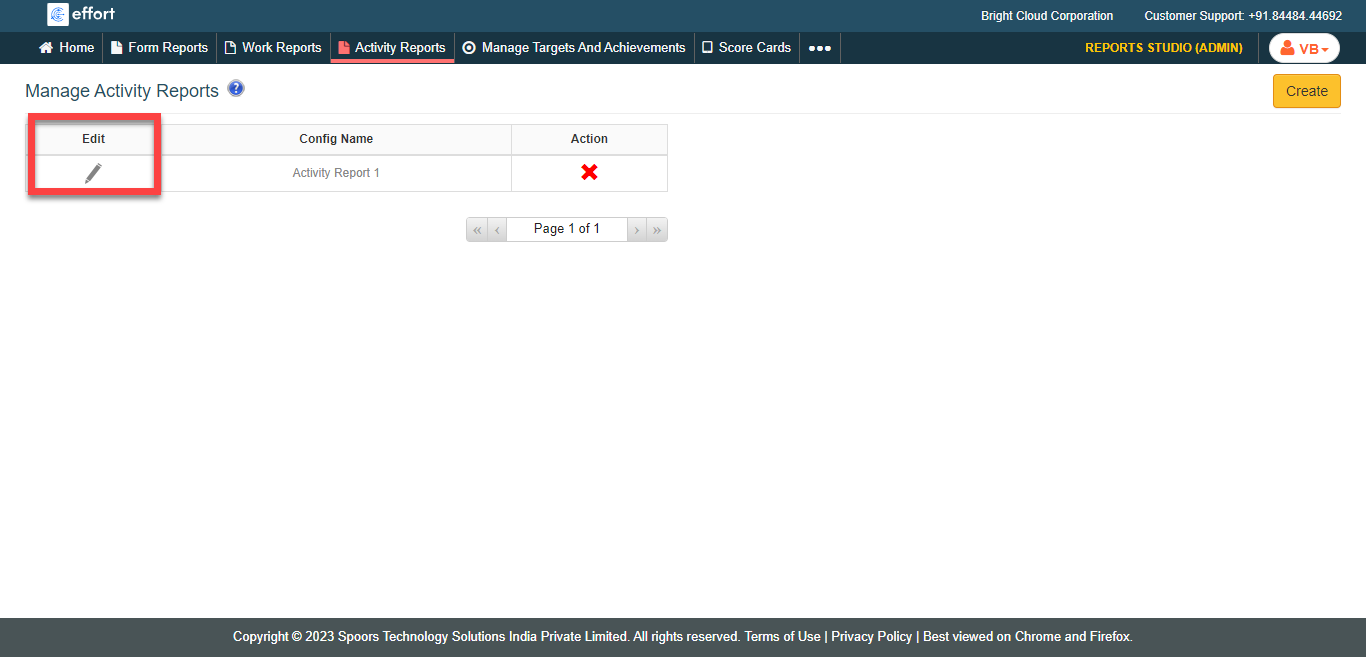
Task: Open the blue help question mark icon
Action: coord(236,89)
